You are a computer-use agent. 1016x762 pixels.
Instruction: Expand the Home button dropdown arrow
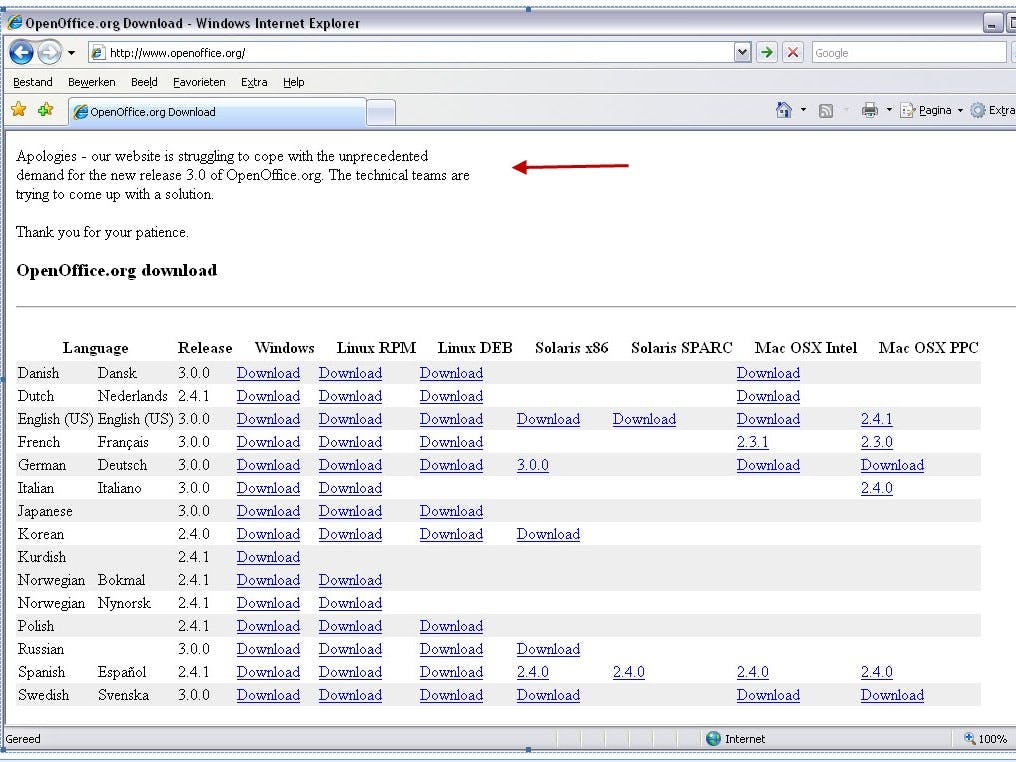(803, 110)
